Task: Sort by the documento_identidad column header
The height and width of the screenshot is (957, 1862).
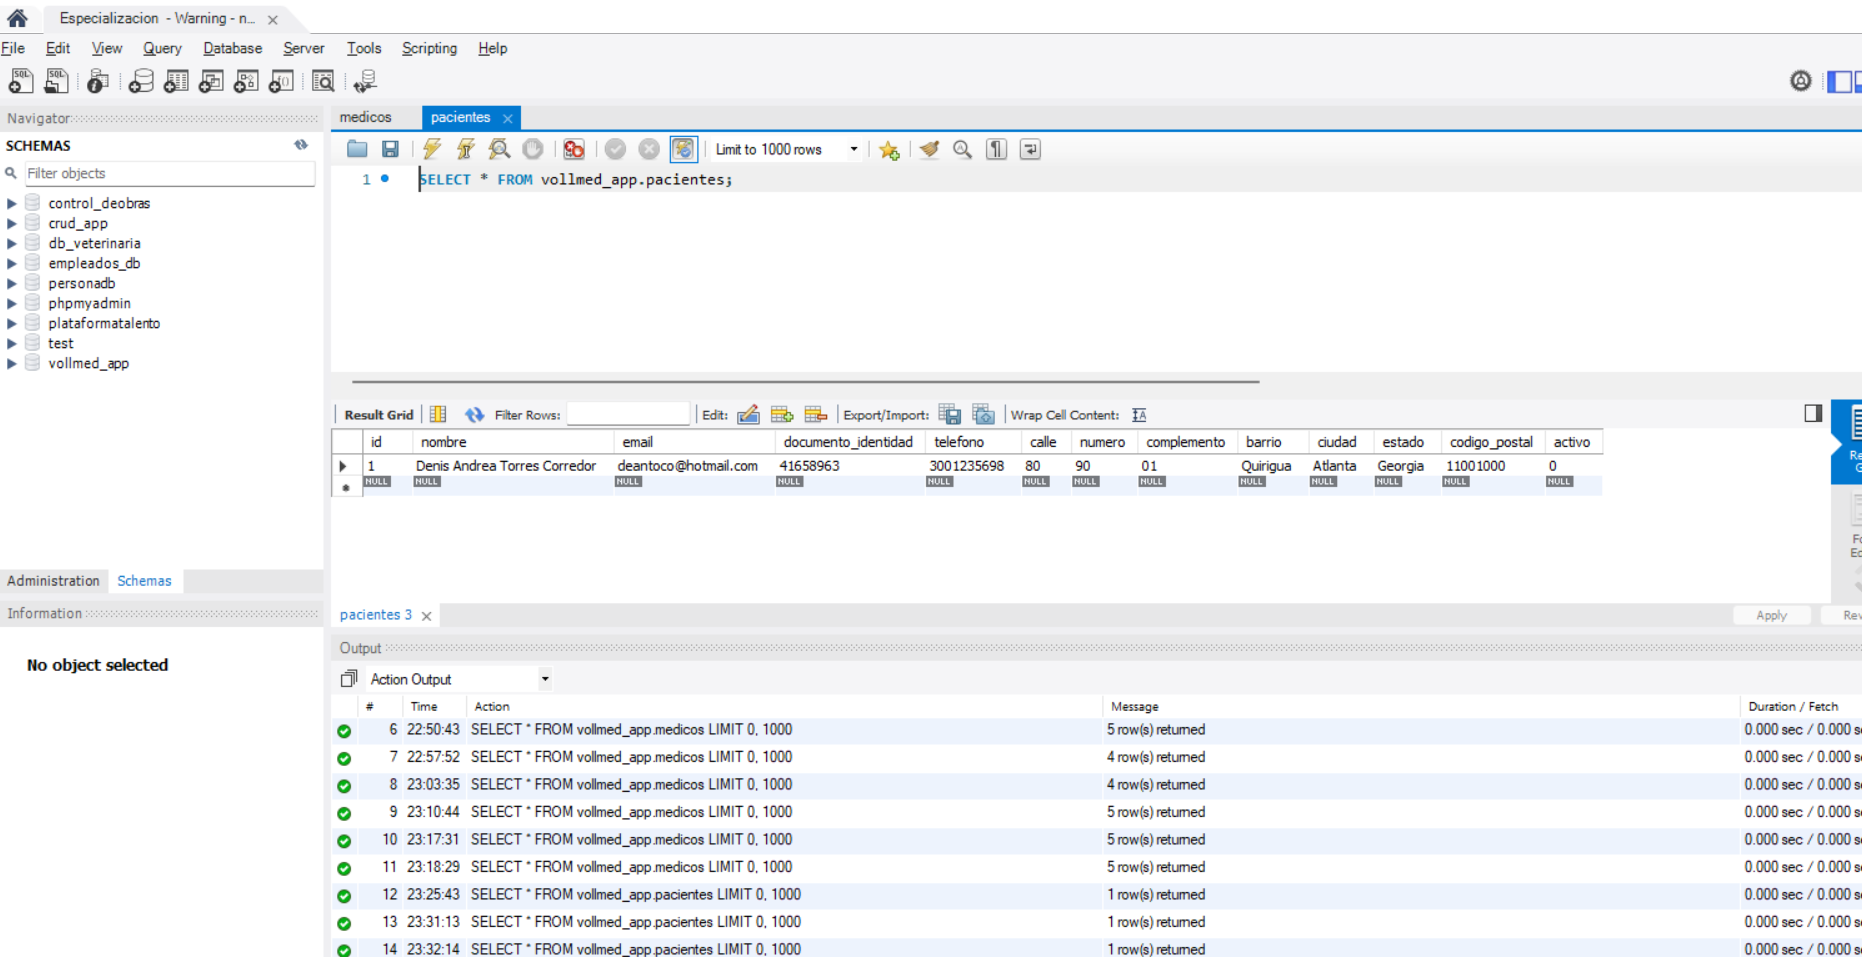Action: [848, 442]
